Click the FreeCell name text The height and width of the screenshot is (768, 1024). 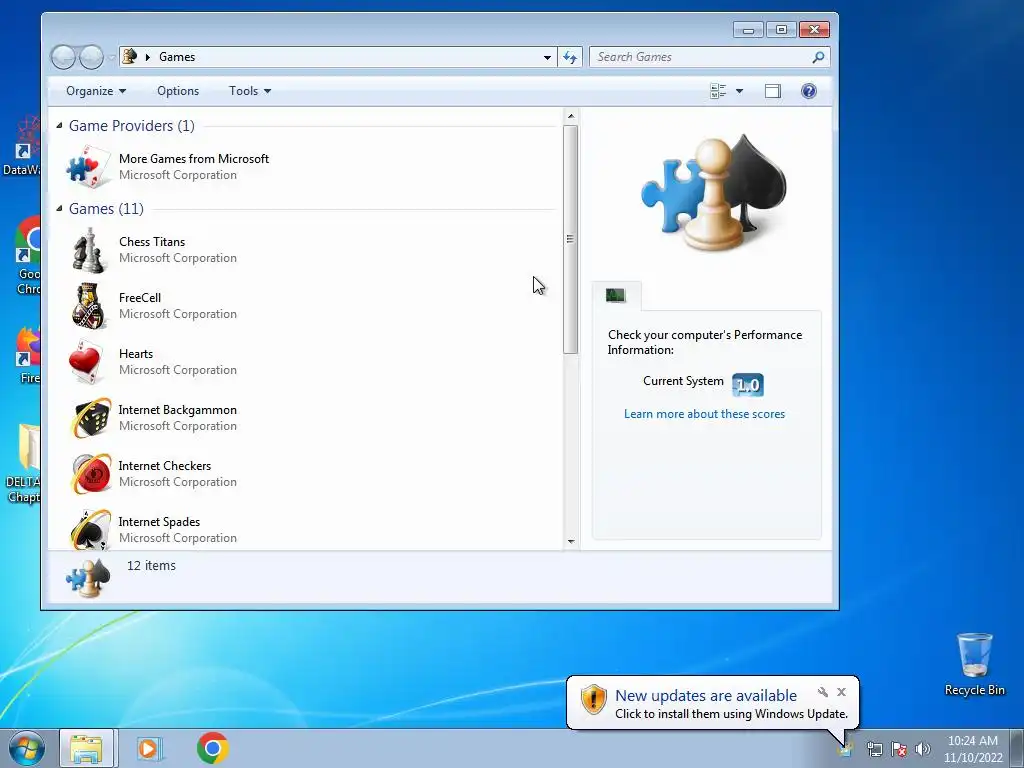140,298
